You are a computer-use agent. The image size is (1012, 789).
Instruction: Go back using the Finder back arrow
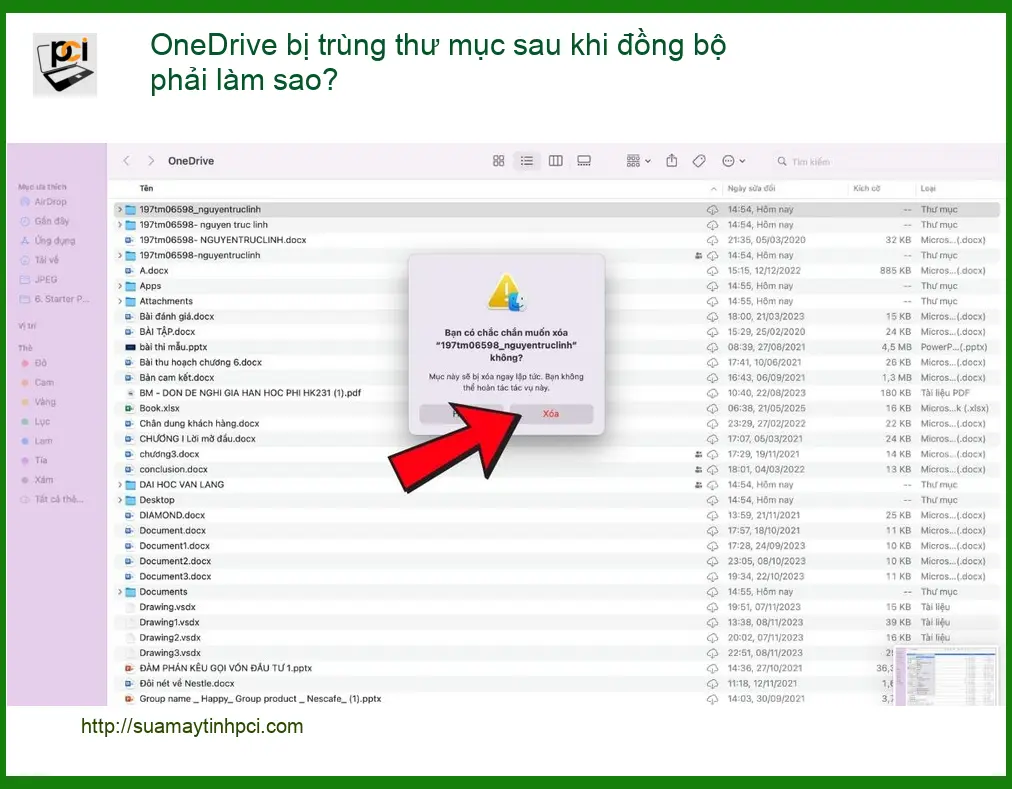tap(126, 161)
